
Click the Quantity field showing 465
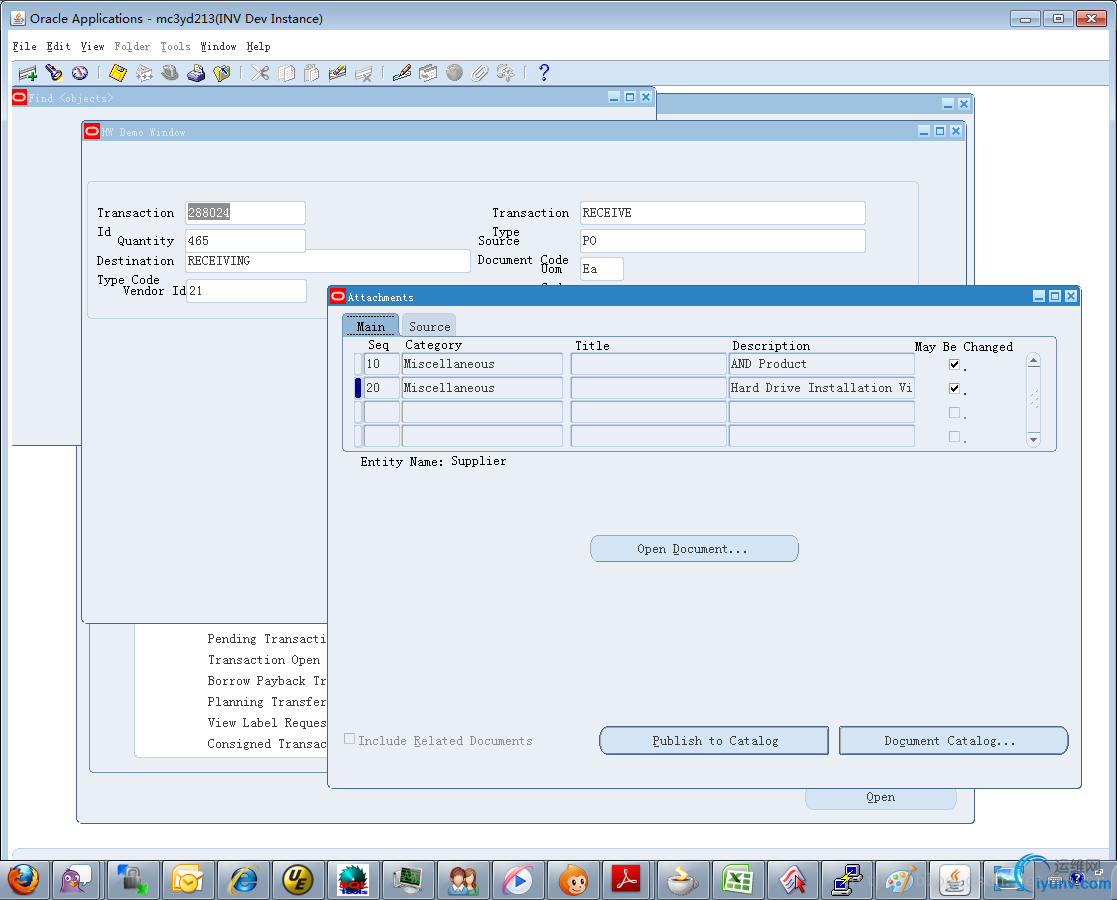245,241
